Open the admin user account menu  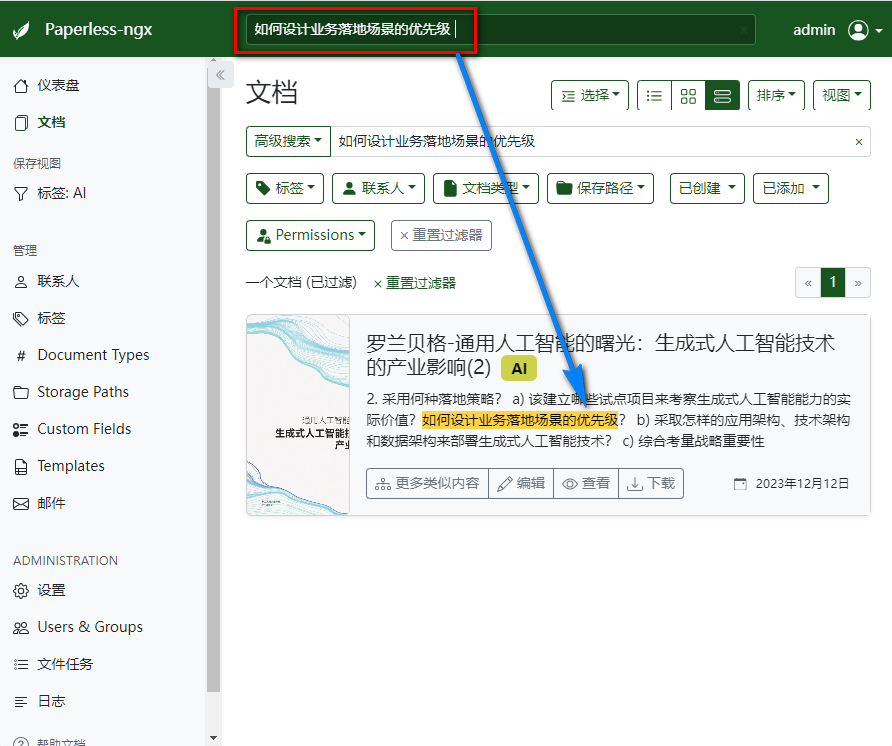(864, 30)
